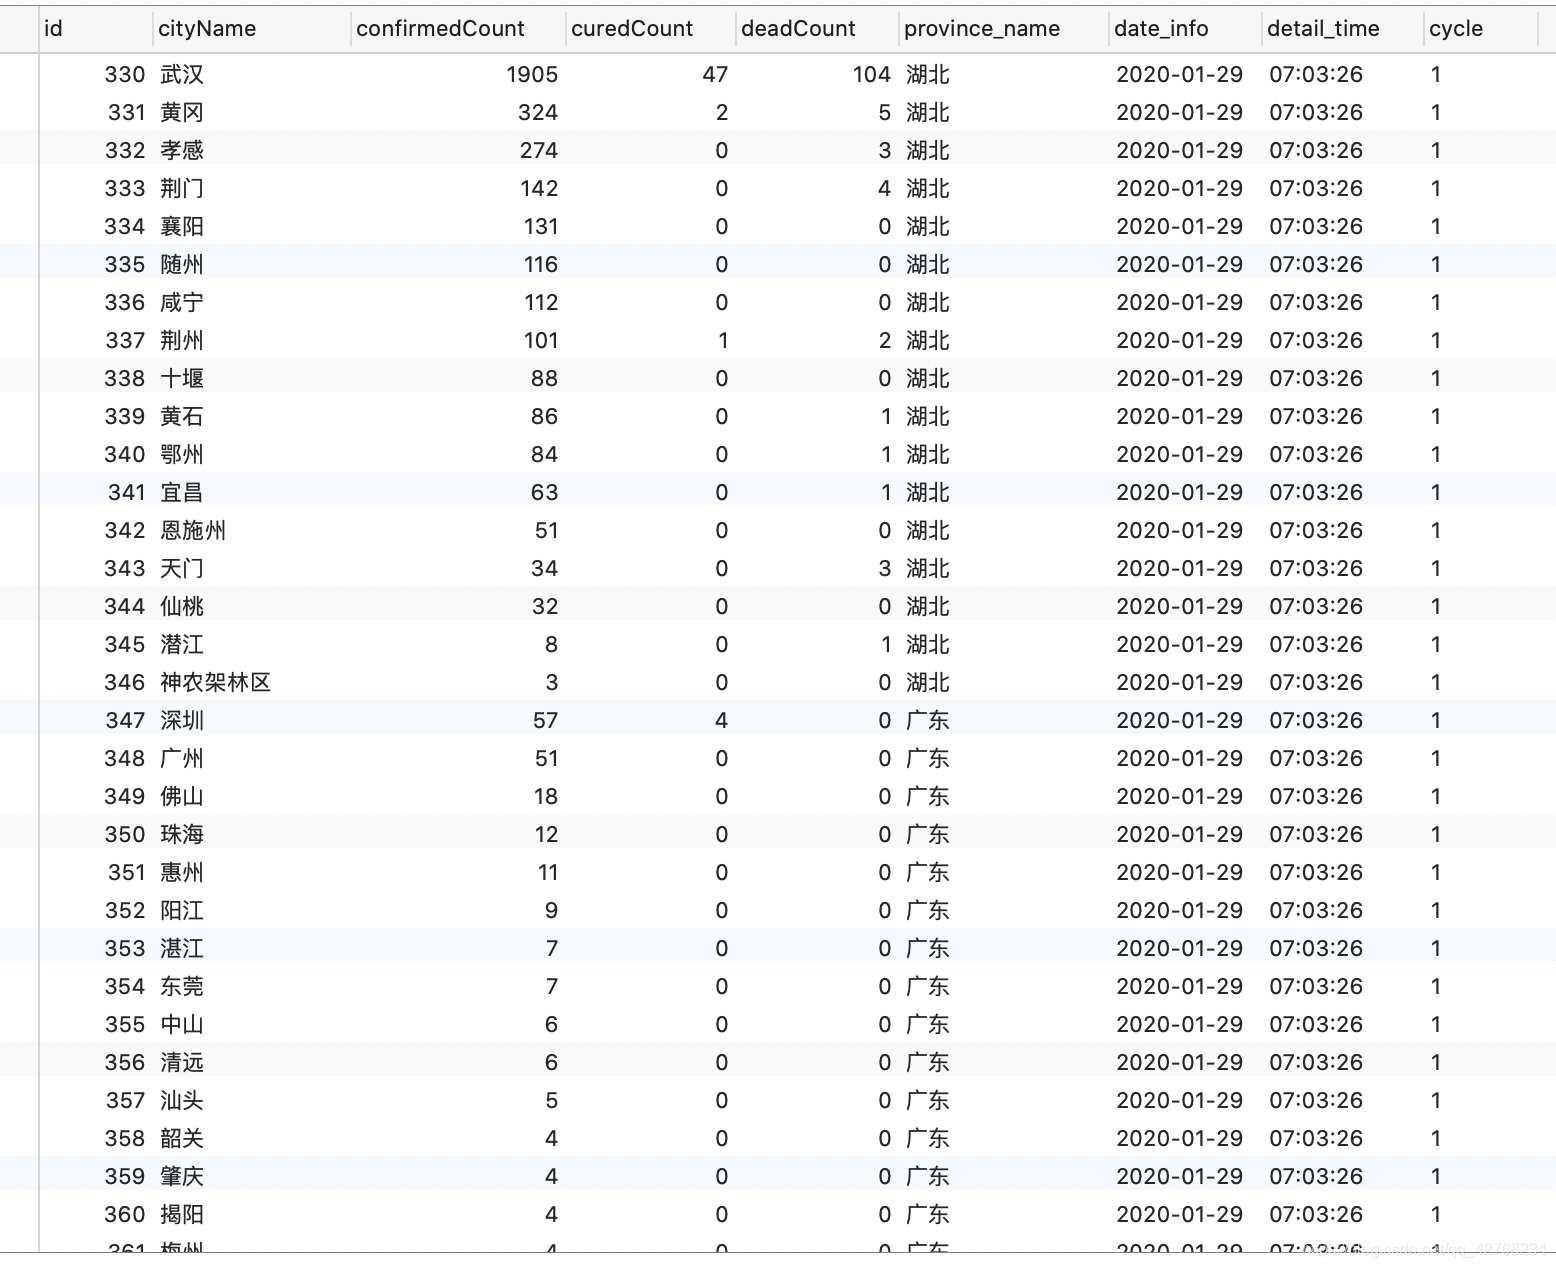Select city name cell 珠海
The image size is (1556, 1268).
click(x=182, y=834)
